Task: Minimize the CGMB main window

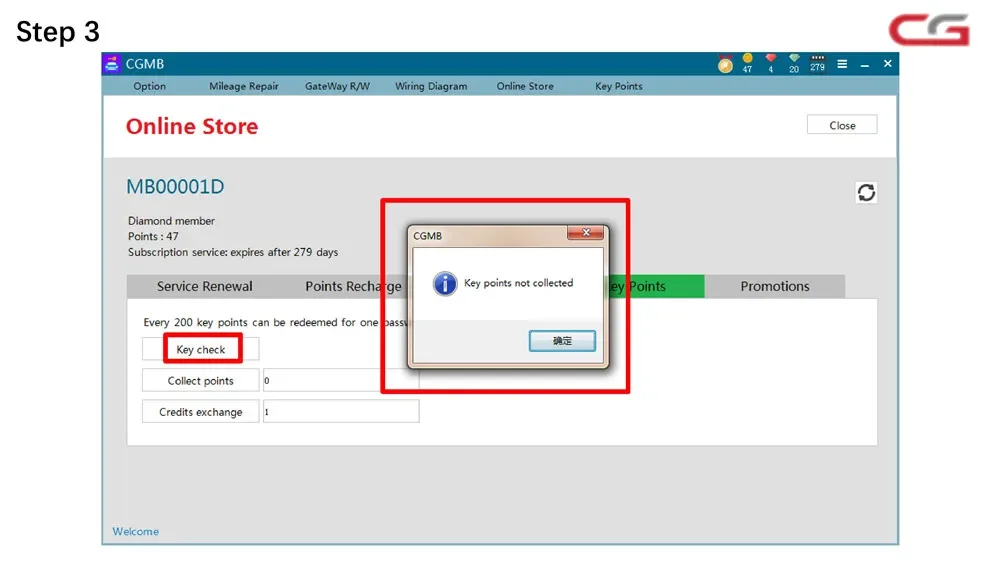Action: click(x=865, y=64)
